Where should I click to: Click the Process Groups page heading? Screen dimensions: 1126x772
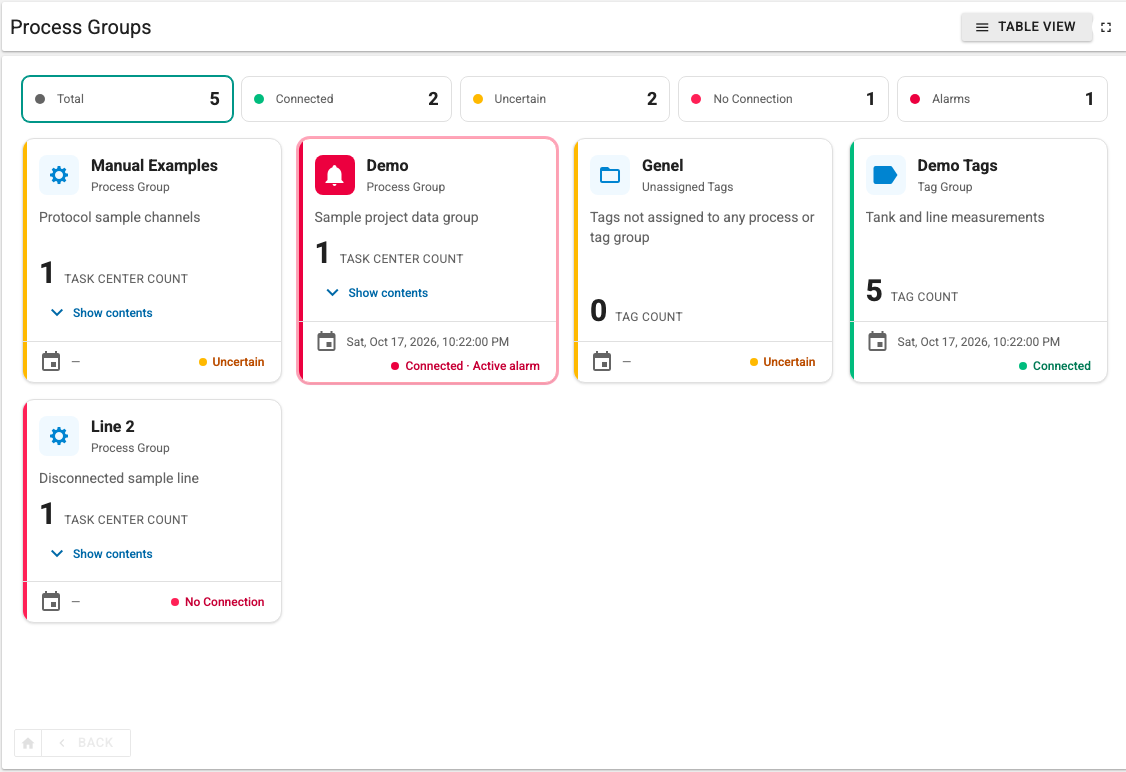click(x=81, y=27)
